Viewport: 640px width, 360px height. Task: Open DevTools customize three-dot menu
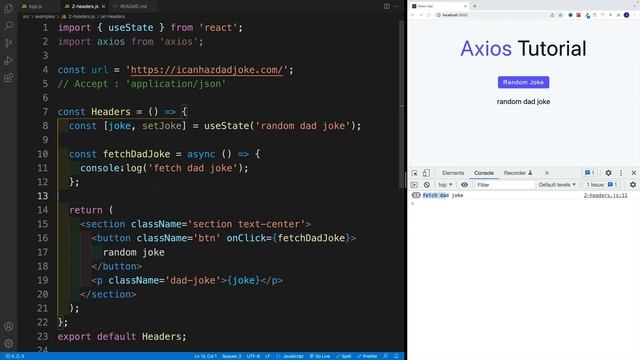621,173
